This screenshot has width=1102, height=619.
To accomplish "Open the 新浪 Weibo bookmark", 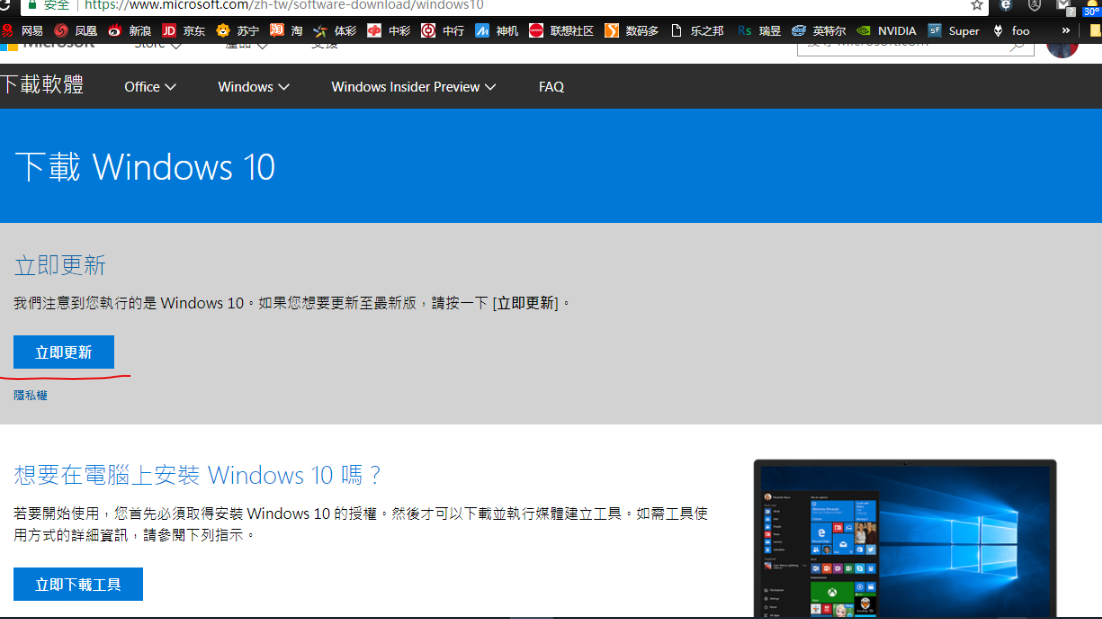I will click(x=129, y=31).
